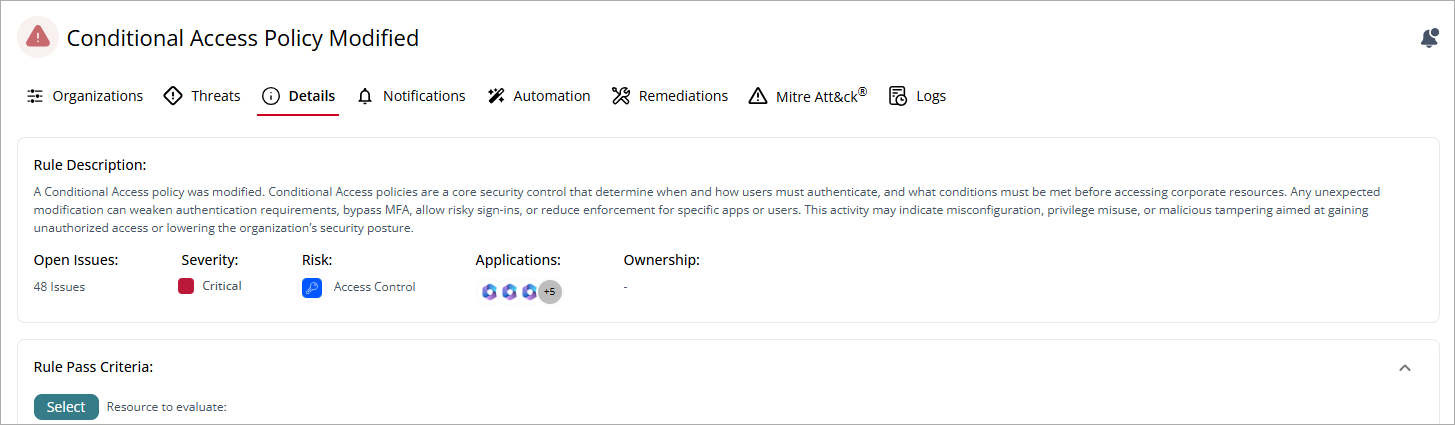
Task: Click the 48 Issues open issues count
Action: [x=60, y=287]
